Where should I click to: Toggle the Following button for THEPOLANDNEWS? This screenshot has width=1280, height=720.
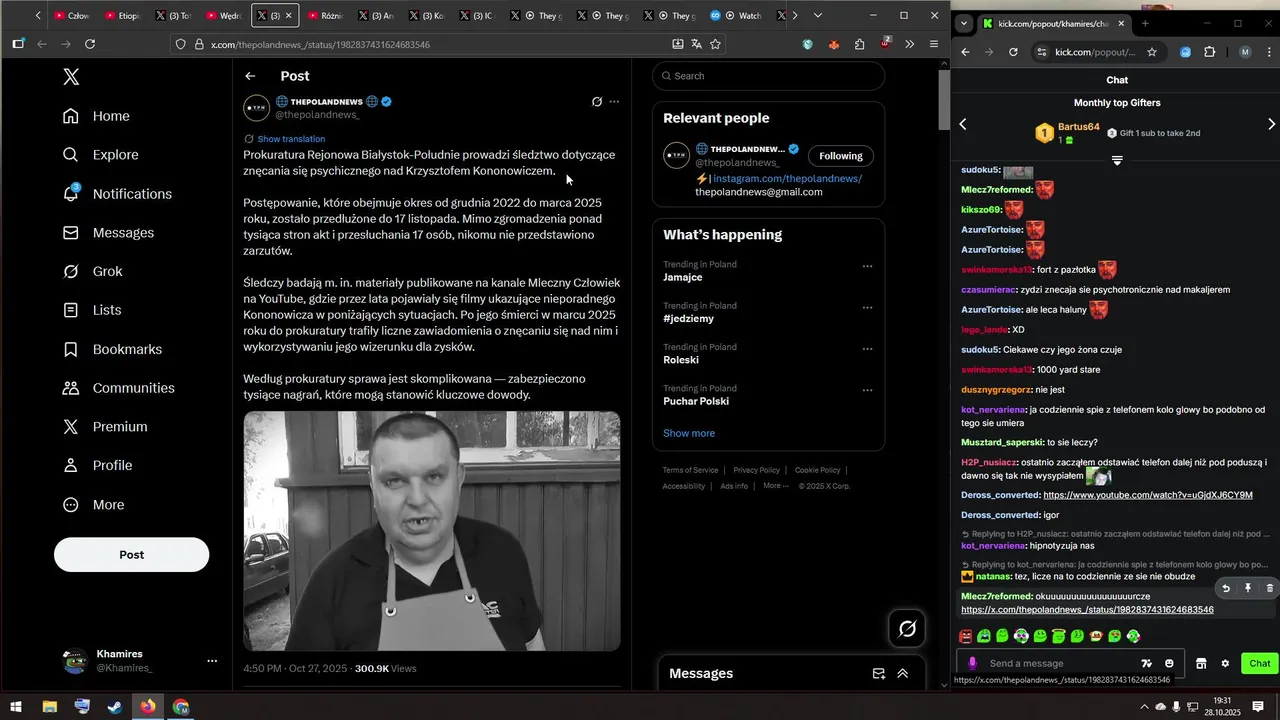pos(841,156)
